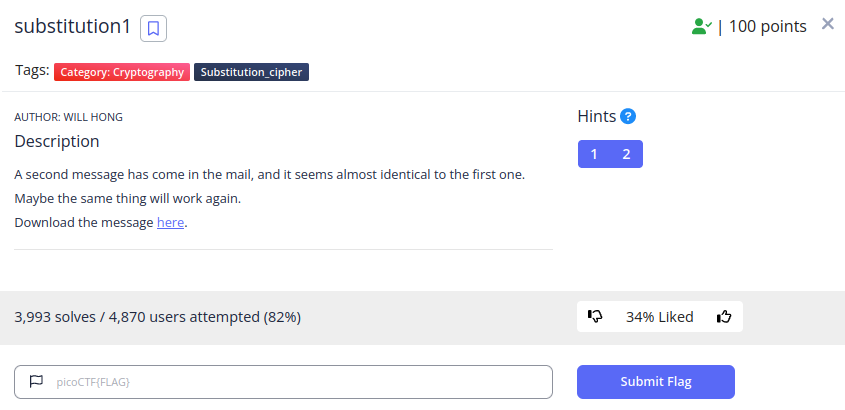The image size is (845, 410).
Task: Click the Hints question mark icon
Action: click(x=628, y=116)
